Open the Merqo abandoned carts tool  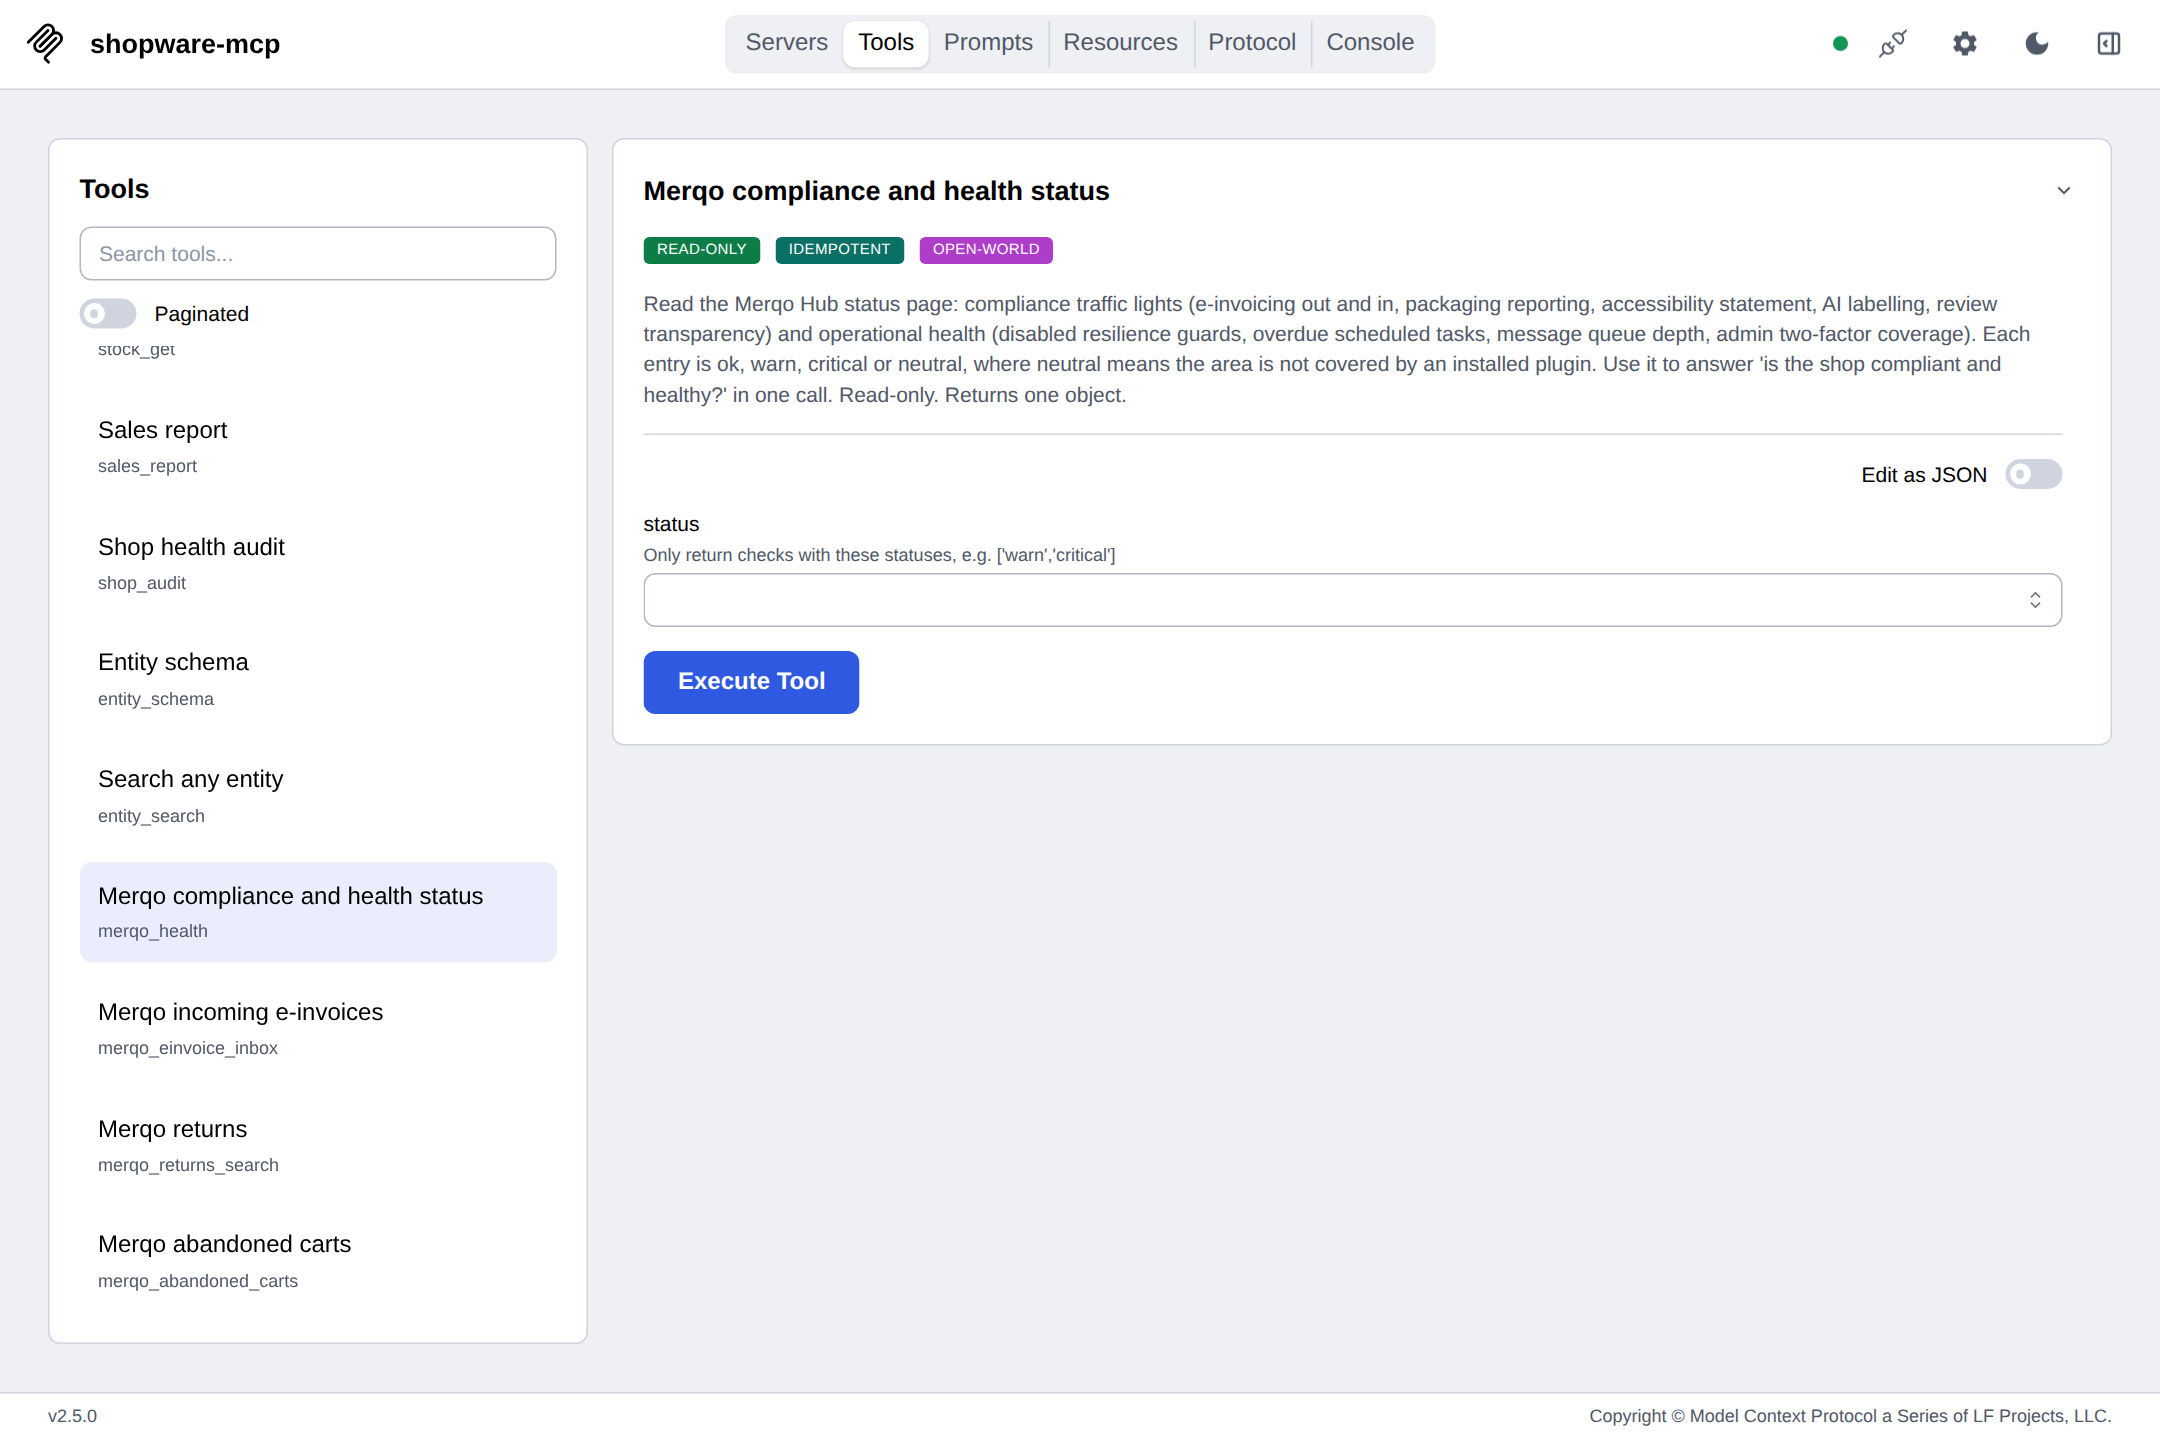(x=318, y=1261)
